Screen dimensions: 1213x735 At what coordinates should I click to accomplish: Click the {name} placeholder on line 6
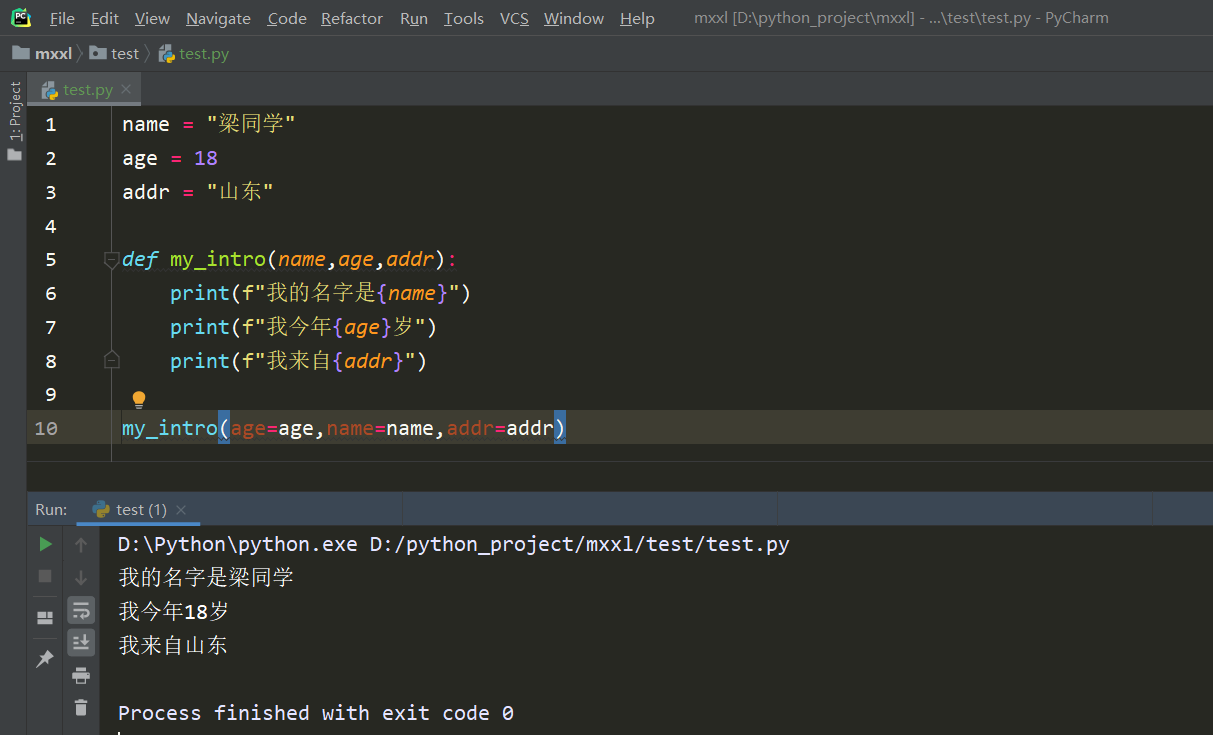(412, 293)
